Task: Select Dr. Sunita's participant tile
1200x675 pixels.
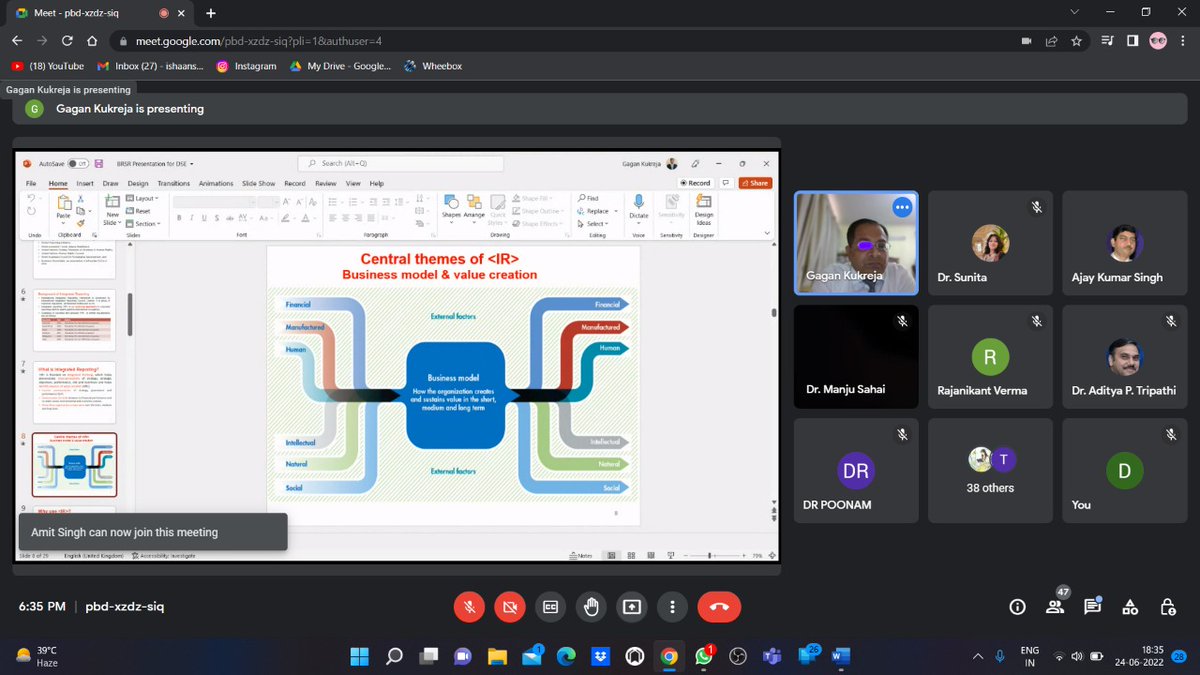Action: (x=990, y=243)
